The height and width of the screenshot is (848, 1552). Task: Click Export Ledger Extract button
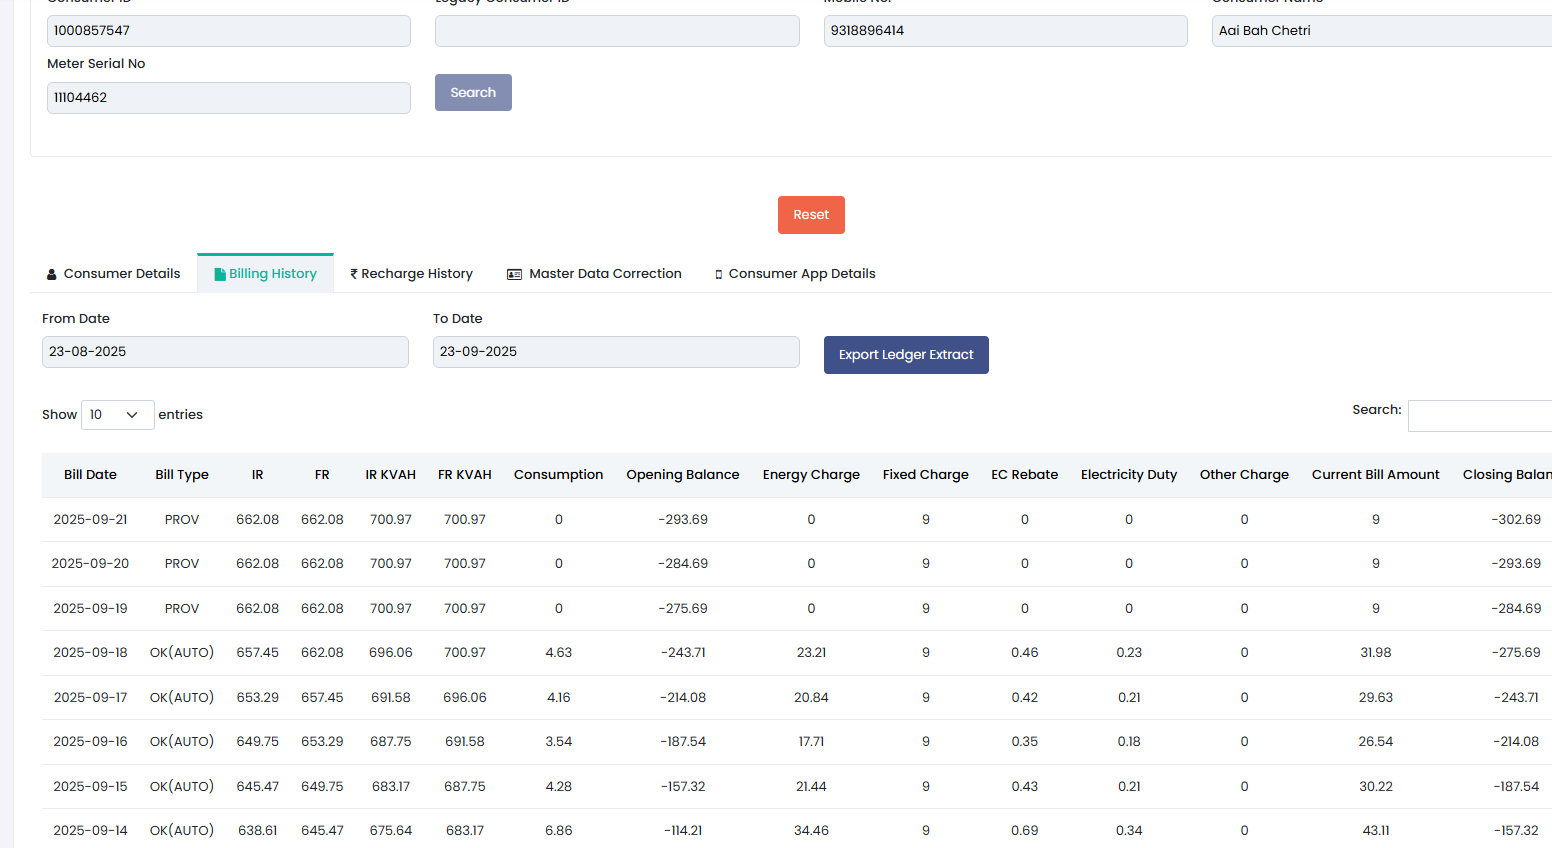pos(906,355)
